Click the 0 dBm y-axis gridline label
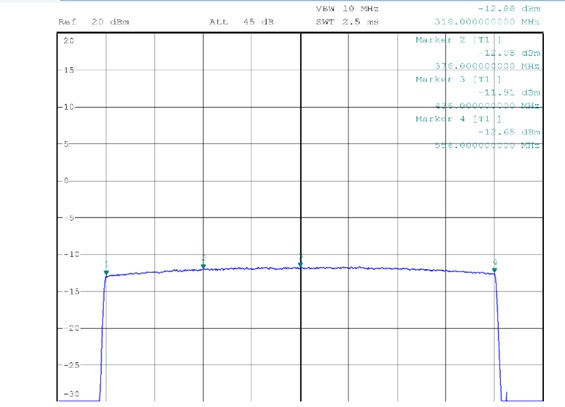The height and width of the screenshot is (407, 565). [x=66, y=181]
